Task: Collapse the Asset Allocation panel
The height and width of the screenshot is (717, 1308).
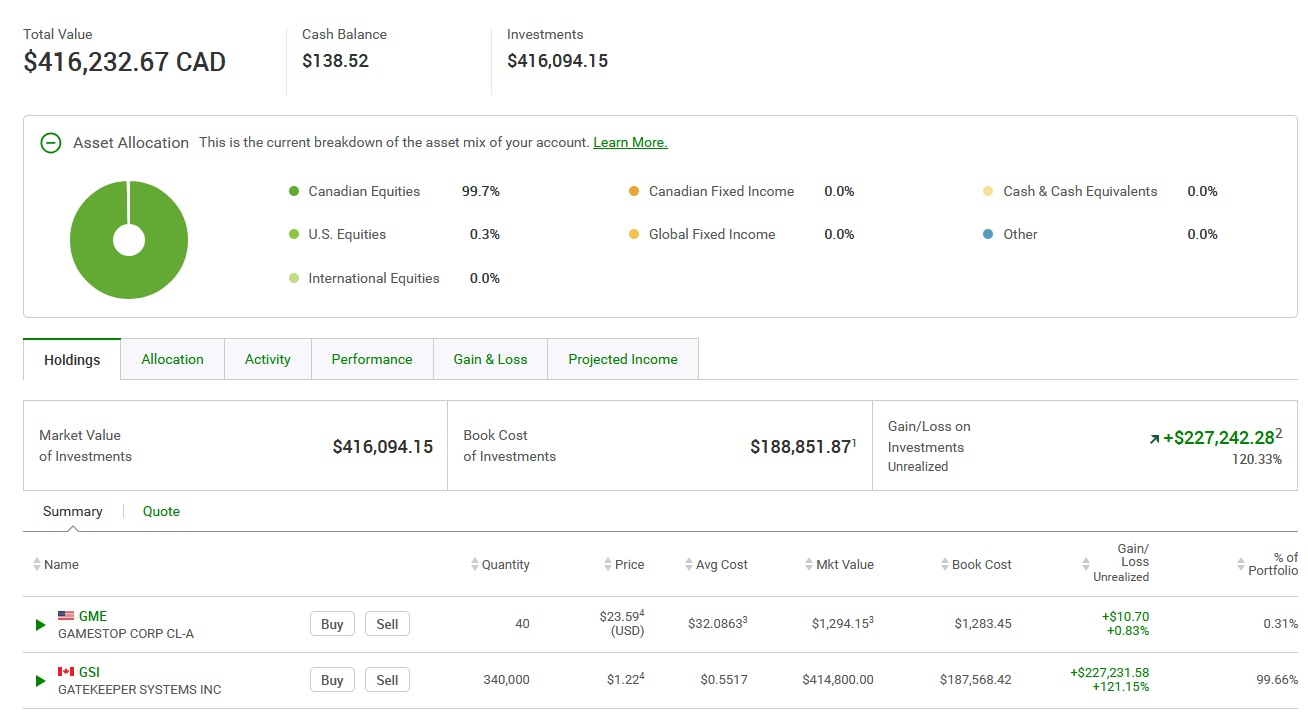Action: pos(51,143)
